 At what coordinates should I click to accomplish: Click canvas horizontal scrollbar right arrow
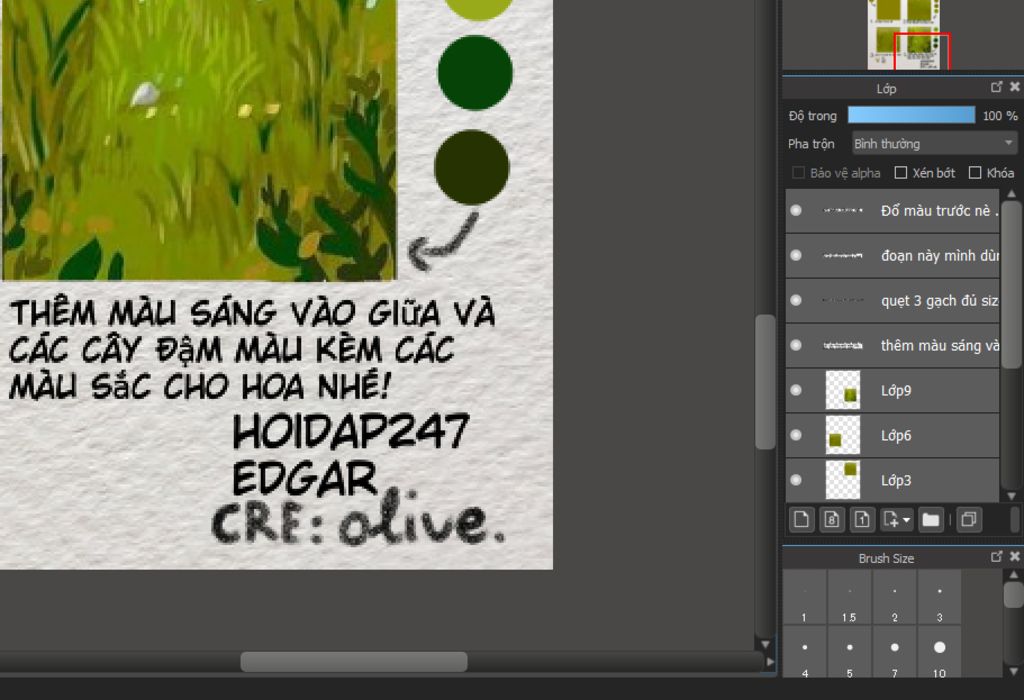[770, 661]
